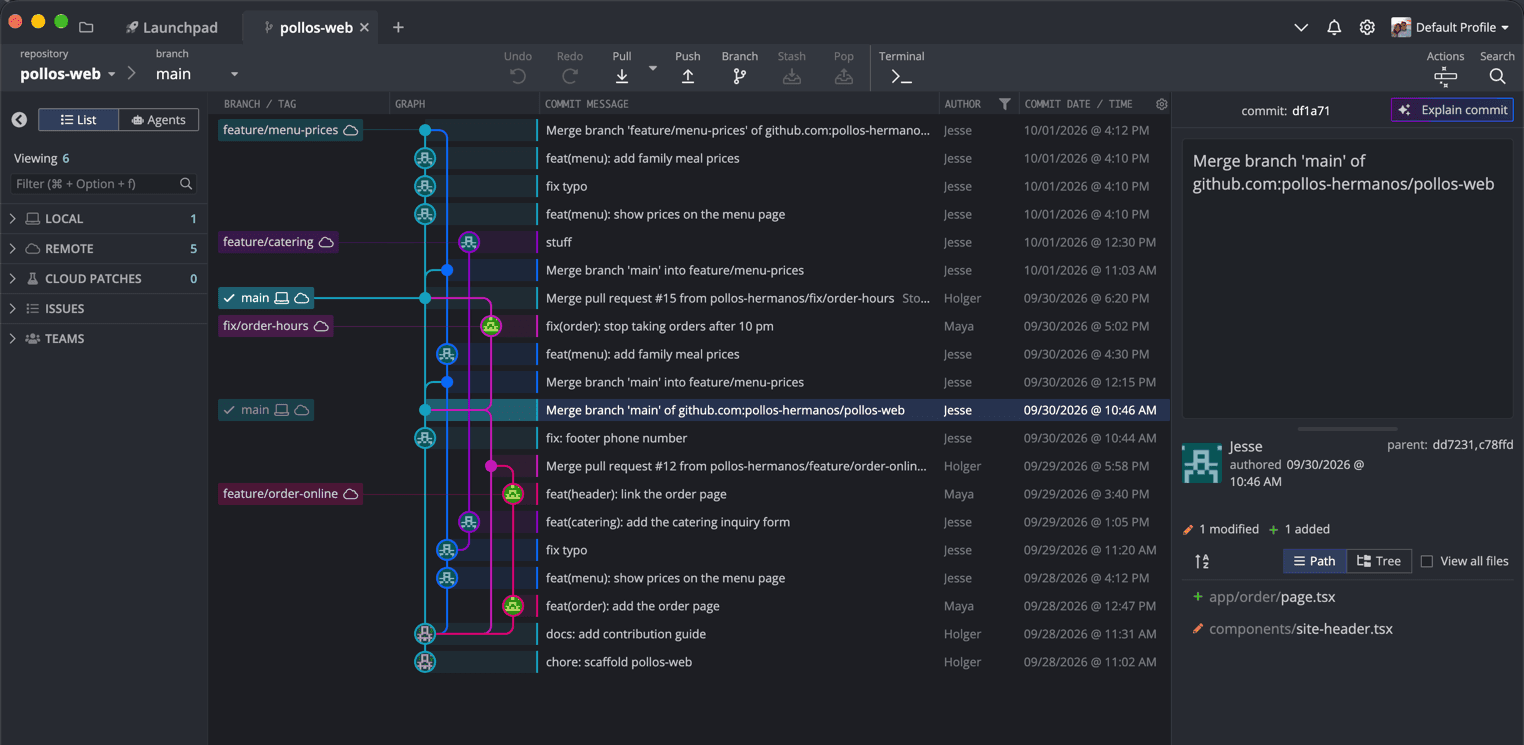
Task: Focus the branch Filter input field
Action: 104,184
